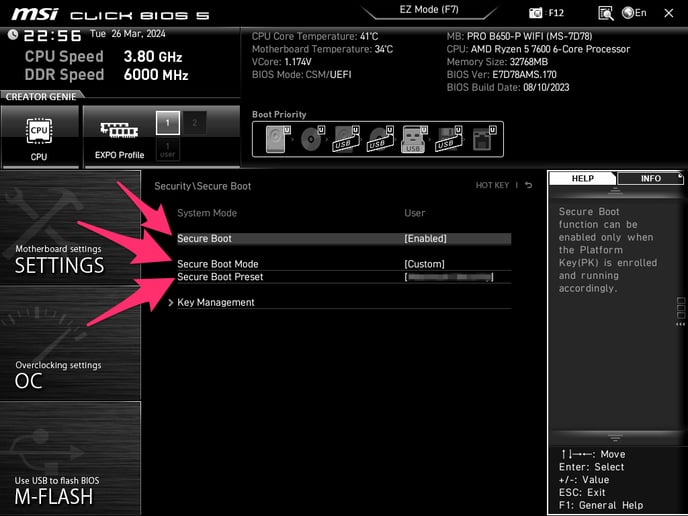Toggle the Secure Boot Enabled setting

(344, 239)
